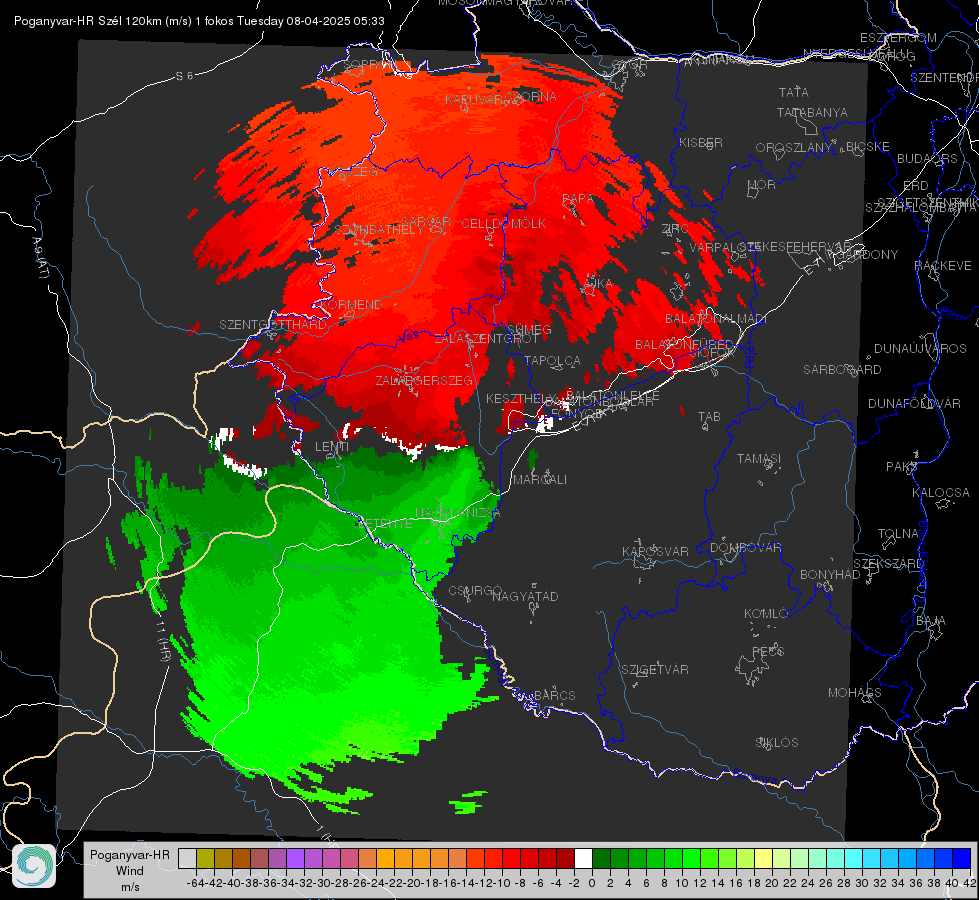Click the BALATONALMADI label
The width and height of the screenshot is (979, 900).
pyautogui.click(x=716, y=319)
